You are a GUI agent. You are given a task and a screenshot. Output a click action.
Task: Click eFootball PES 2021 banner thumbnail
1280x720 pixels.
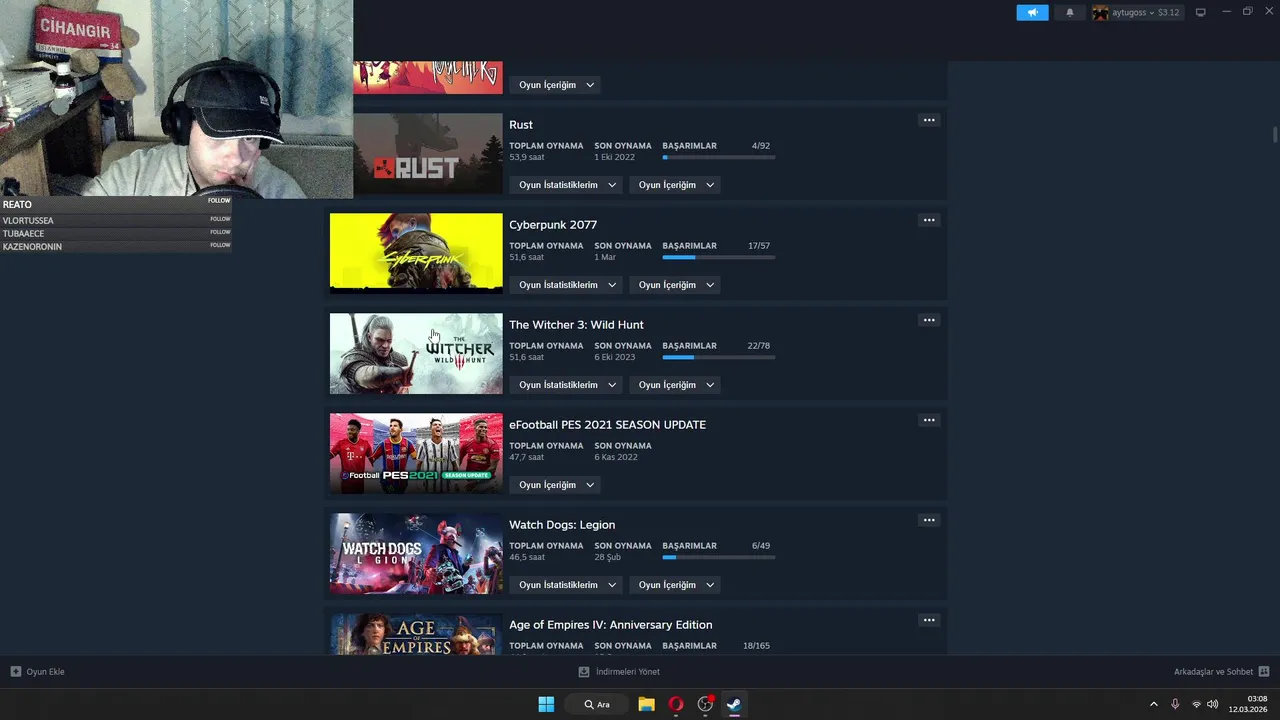[416, 453]
